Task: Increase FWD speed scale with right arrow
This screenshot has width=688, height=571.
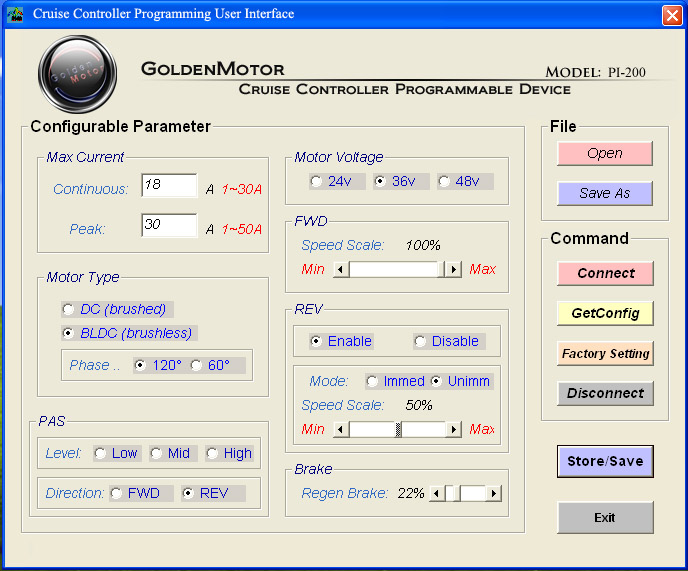Action: 454,269
